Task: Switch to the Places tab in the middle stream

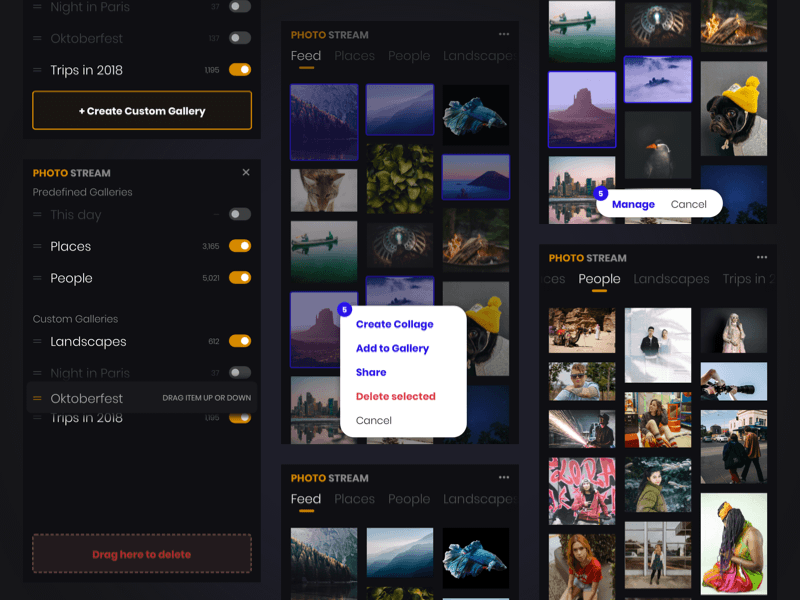Action: coord(355,56)
